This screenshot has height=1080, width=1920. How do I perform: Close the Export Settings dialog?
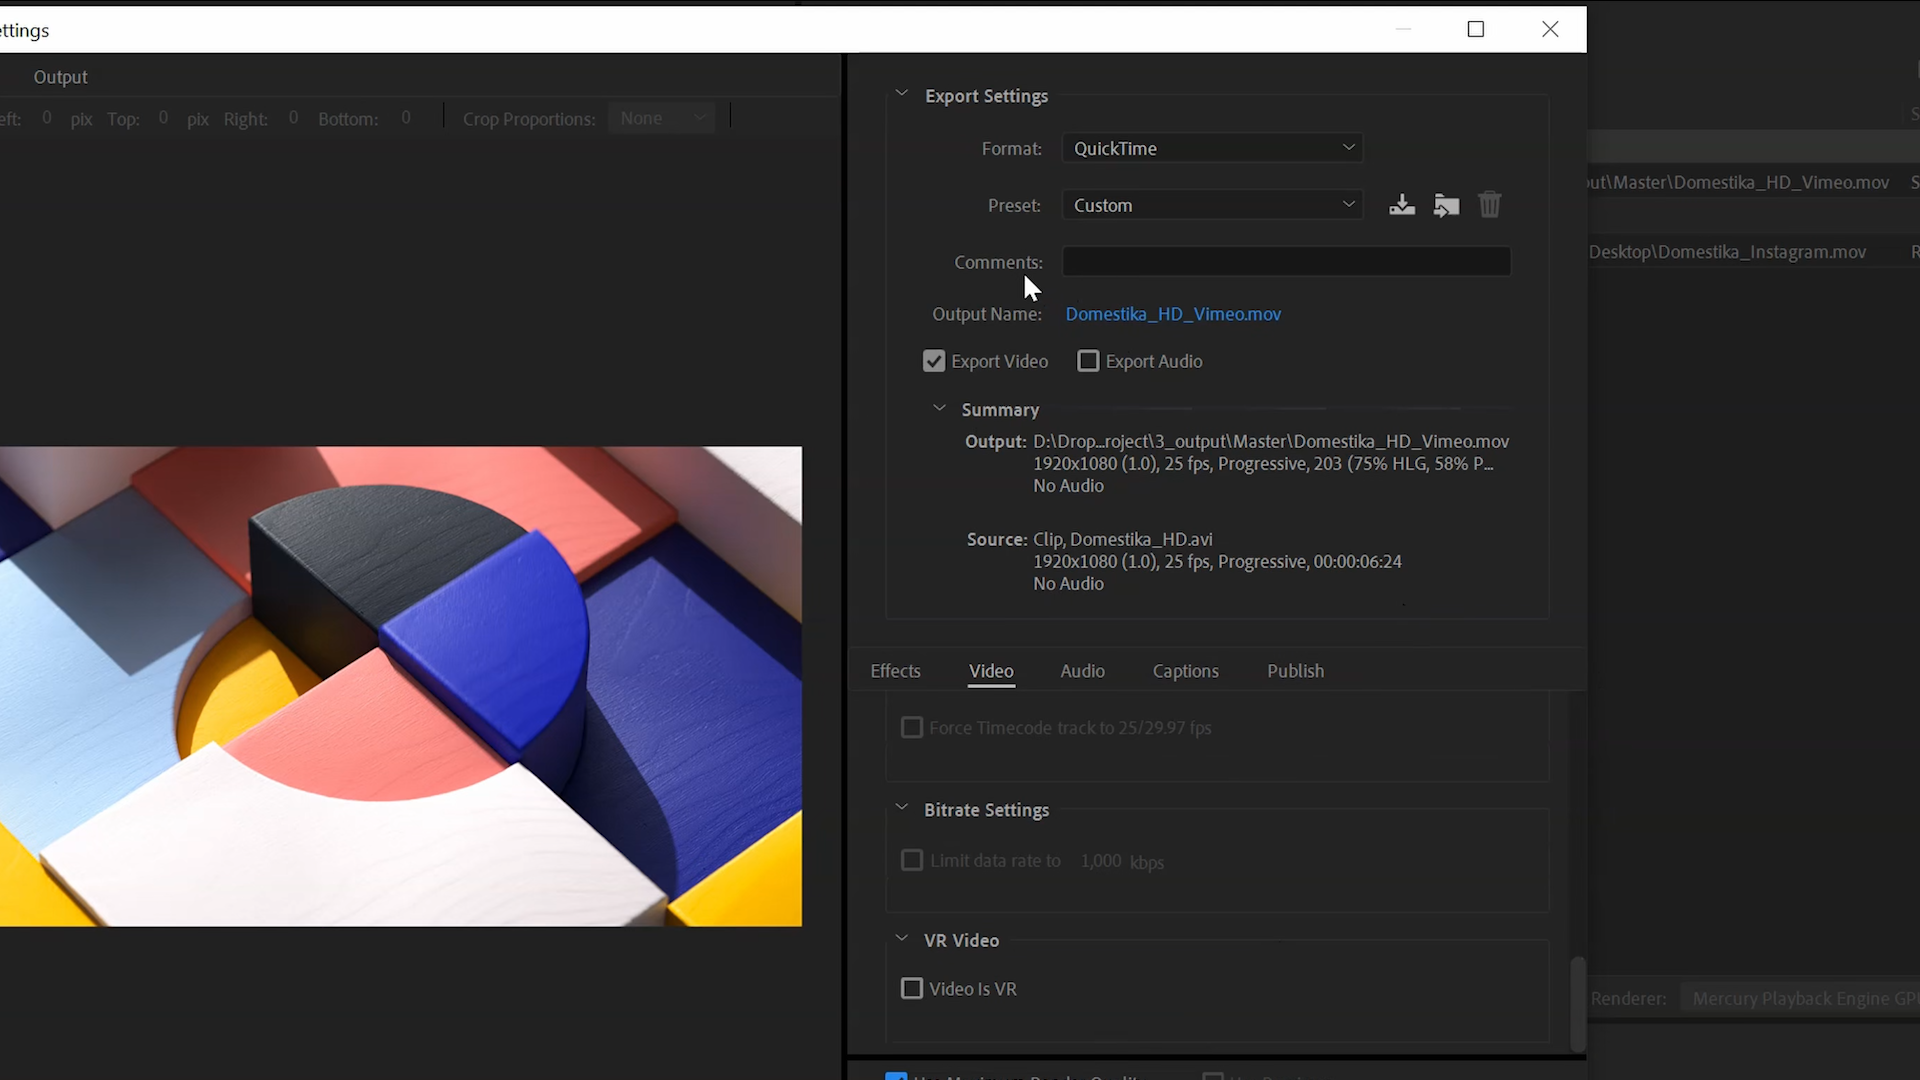1550,29
